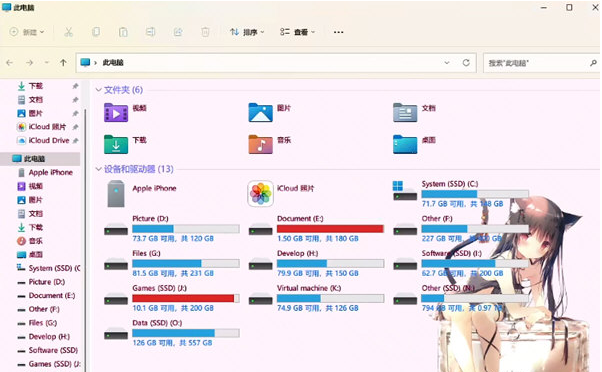Click Document (E:) red usage bar
This screenshot has width=602, height=372.
(x=330, y=229)
